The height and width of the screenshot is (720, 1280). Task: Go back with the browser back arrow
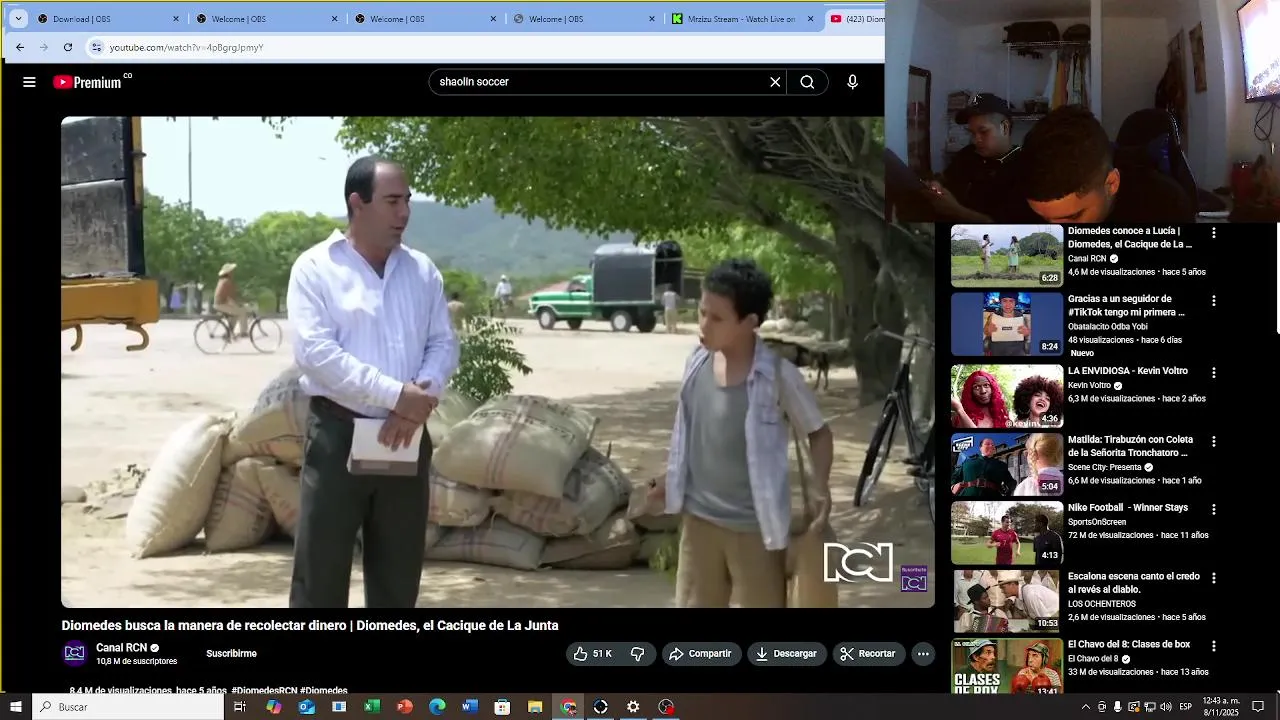(20, 47)
